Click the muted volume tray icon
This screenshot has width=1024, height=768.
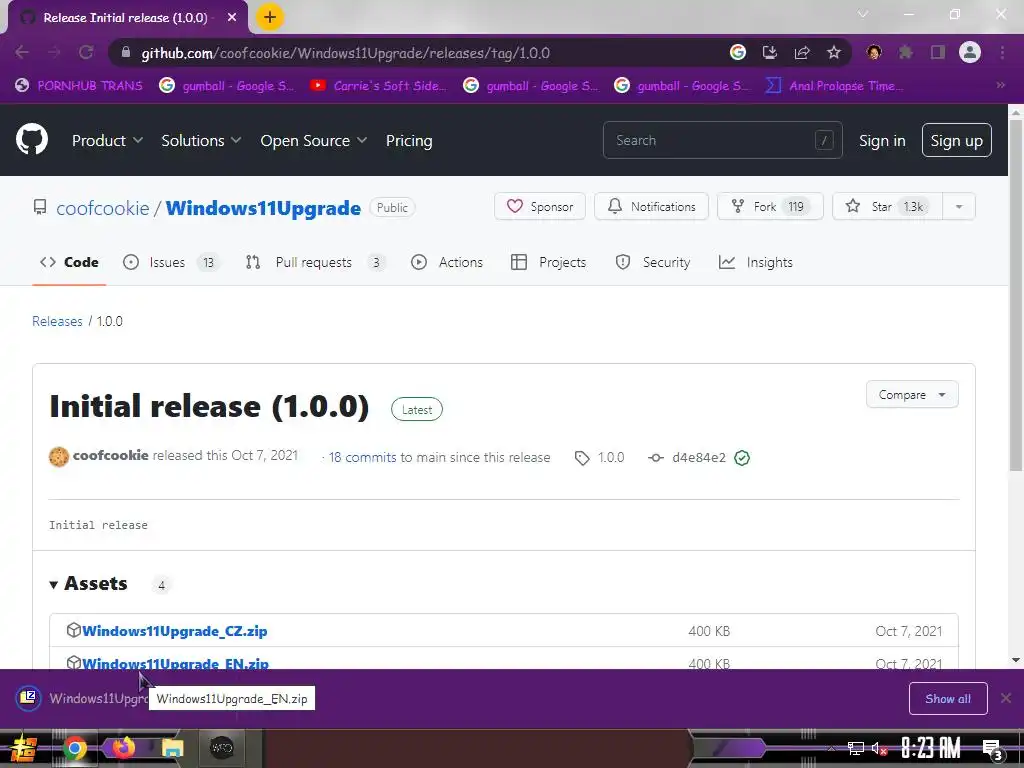pos(880,749)
